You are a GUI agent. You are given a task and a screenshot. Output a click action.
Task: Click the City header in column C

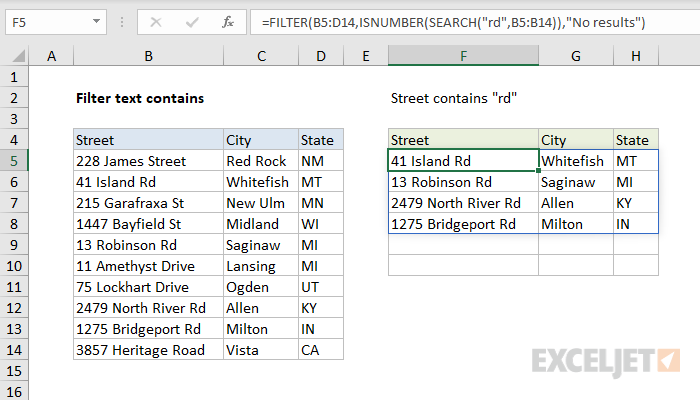(261, 140)
